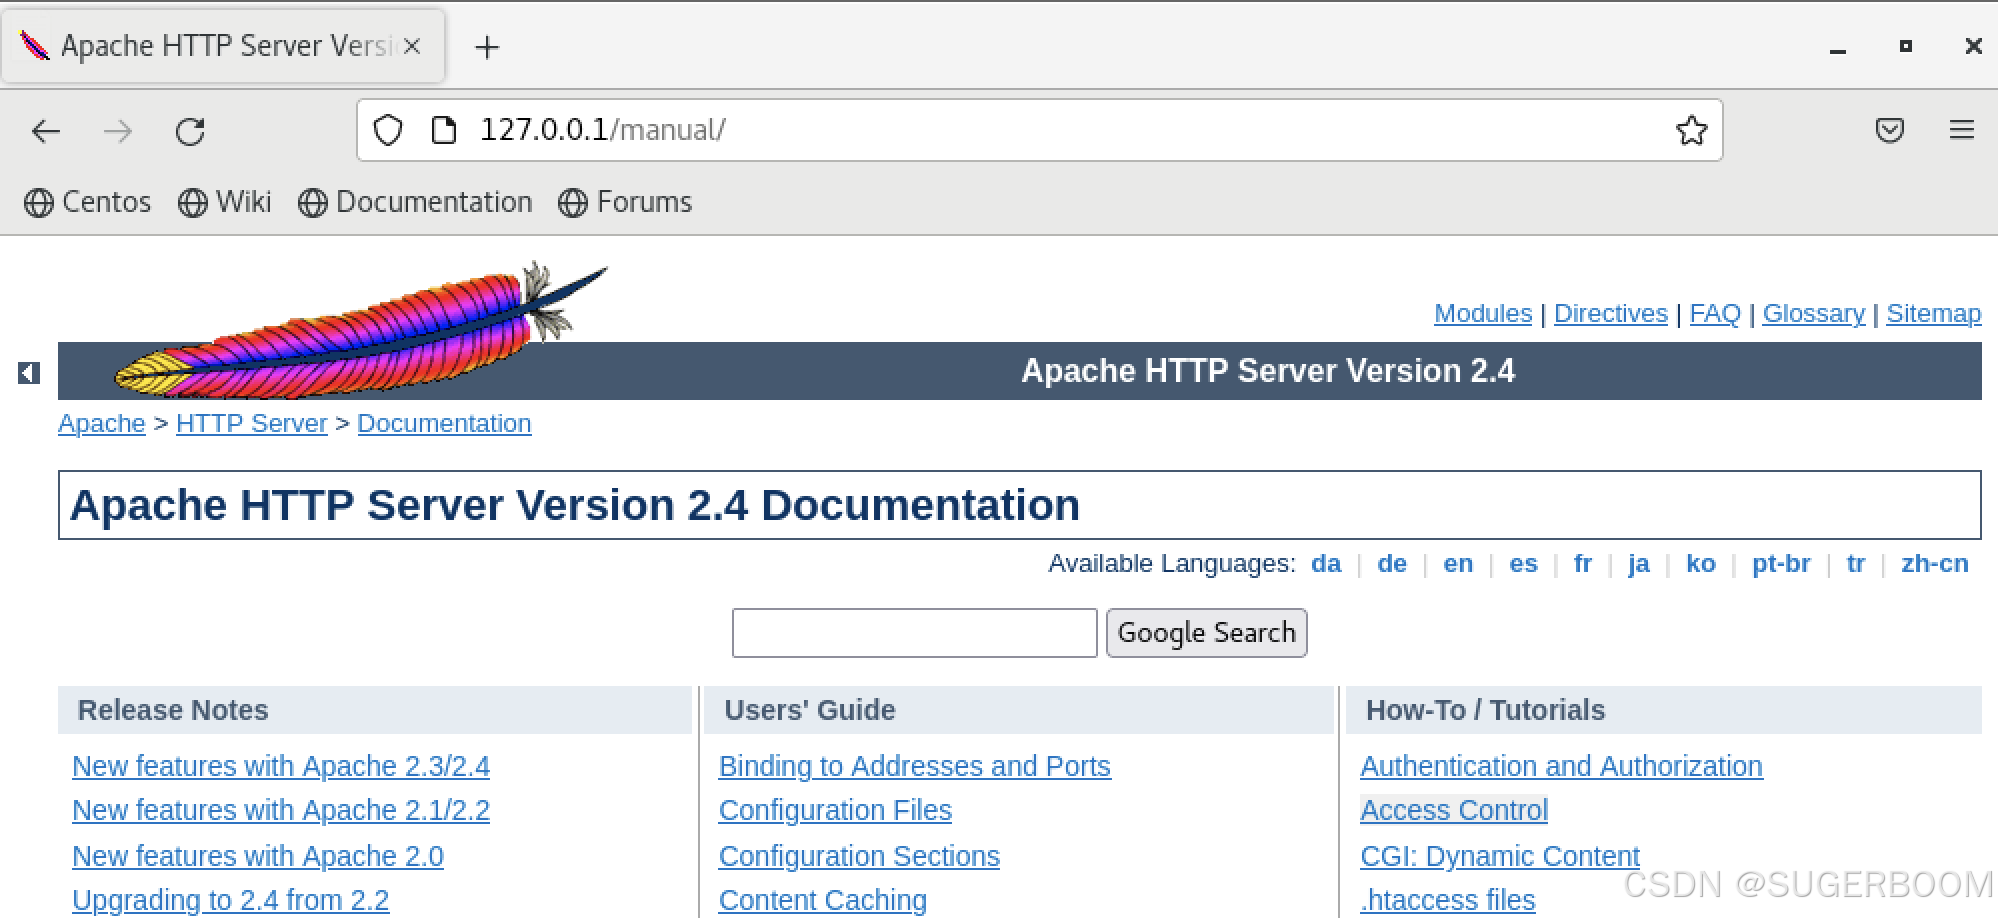
Task: Open the Firefox hamburger menu
Action: tap(1961, 130)
